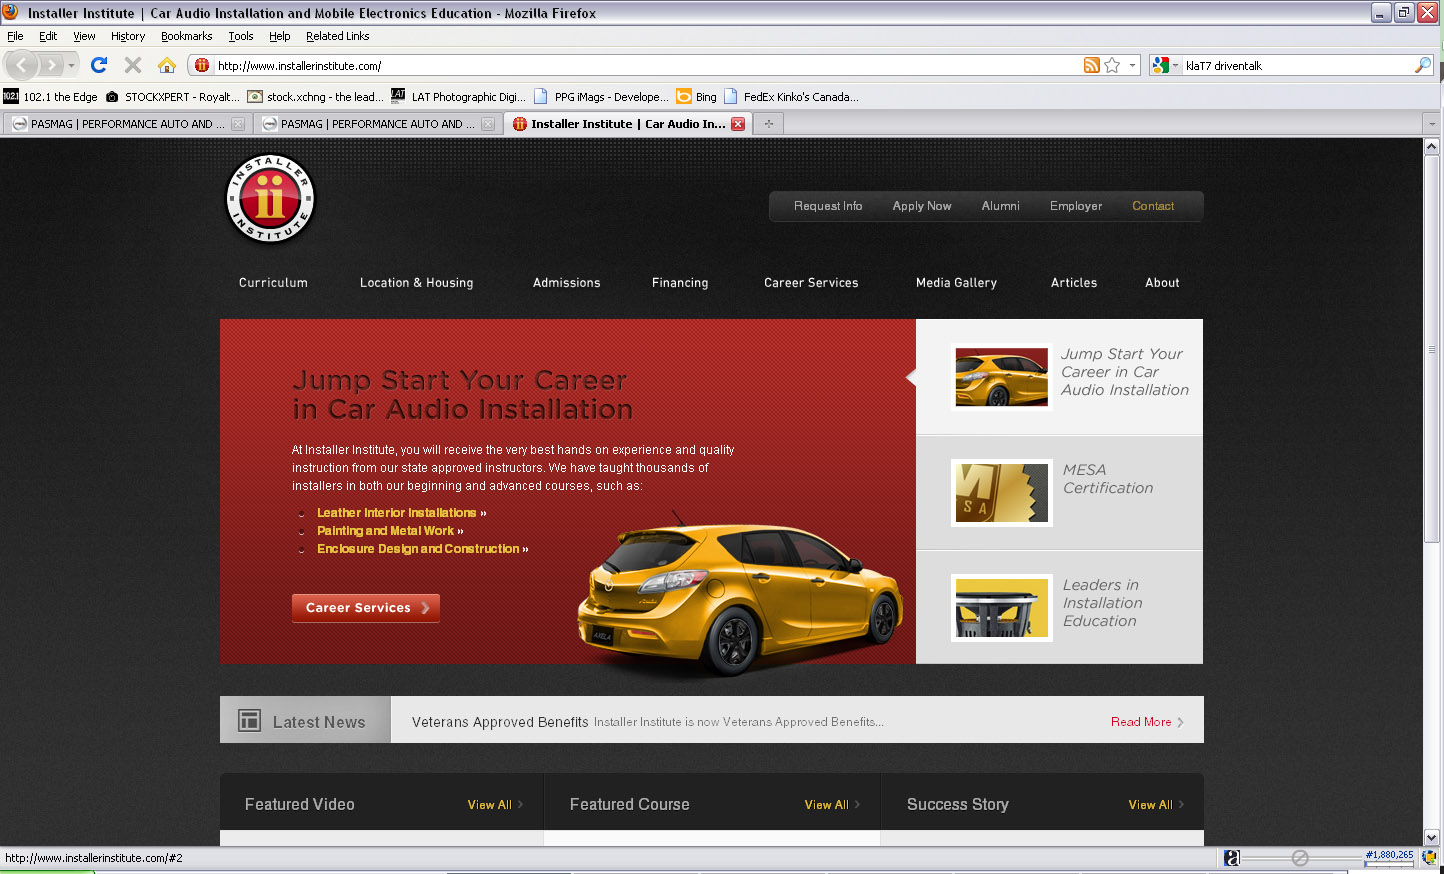Screen dimensions: 1444x874
Task: Bookmark the page with the star icon
Action: (x=1112, y=65)
